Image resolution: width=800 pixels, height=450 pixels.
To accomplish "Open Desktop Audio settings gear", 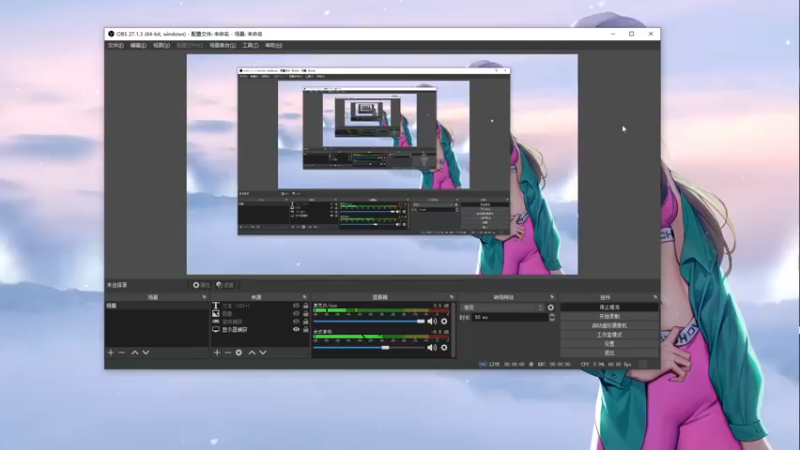I will pos(444,347).
